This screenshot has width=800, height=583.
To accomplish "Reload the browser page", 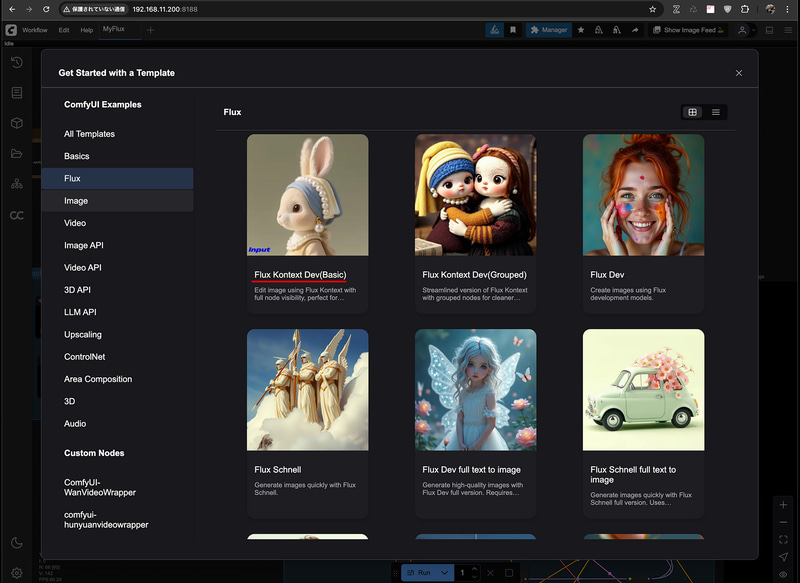I will 46,9.
